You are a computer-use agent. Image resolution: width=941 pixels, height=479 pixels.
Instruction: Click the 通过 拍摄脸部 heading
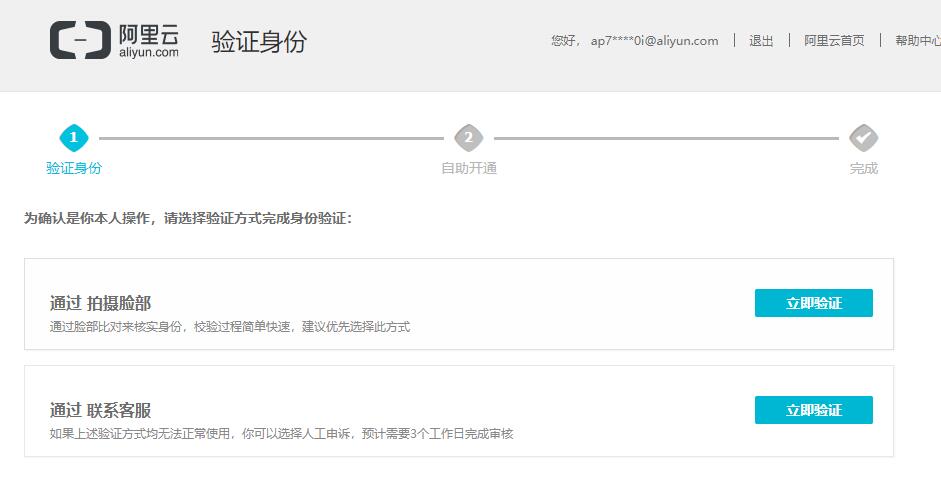pyautogui.click(x=100, y=303)
